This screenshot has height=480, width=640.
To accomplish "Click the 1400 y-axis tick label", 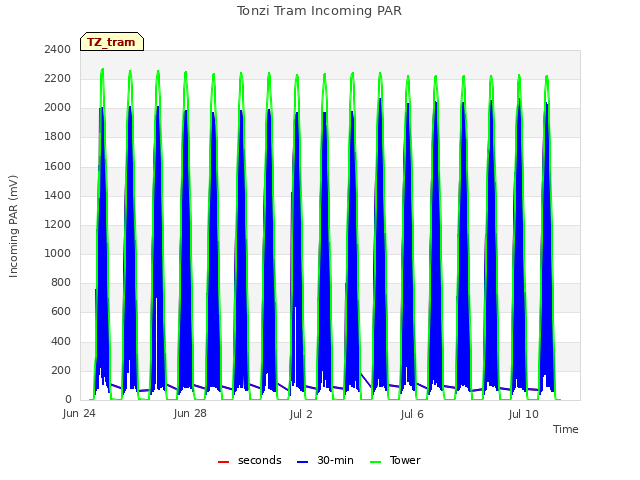I will 58,196.
